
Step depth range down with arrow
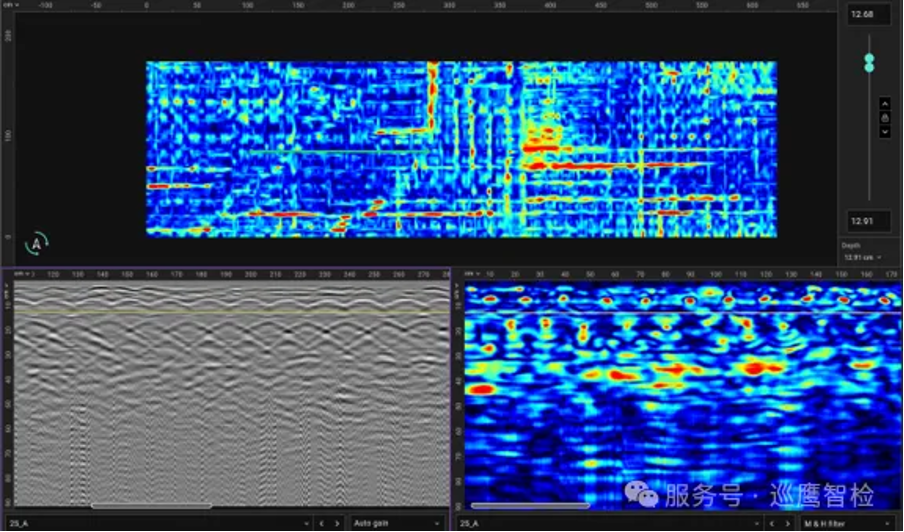pyautogui.click(x=884, y=131)
